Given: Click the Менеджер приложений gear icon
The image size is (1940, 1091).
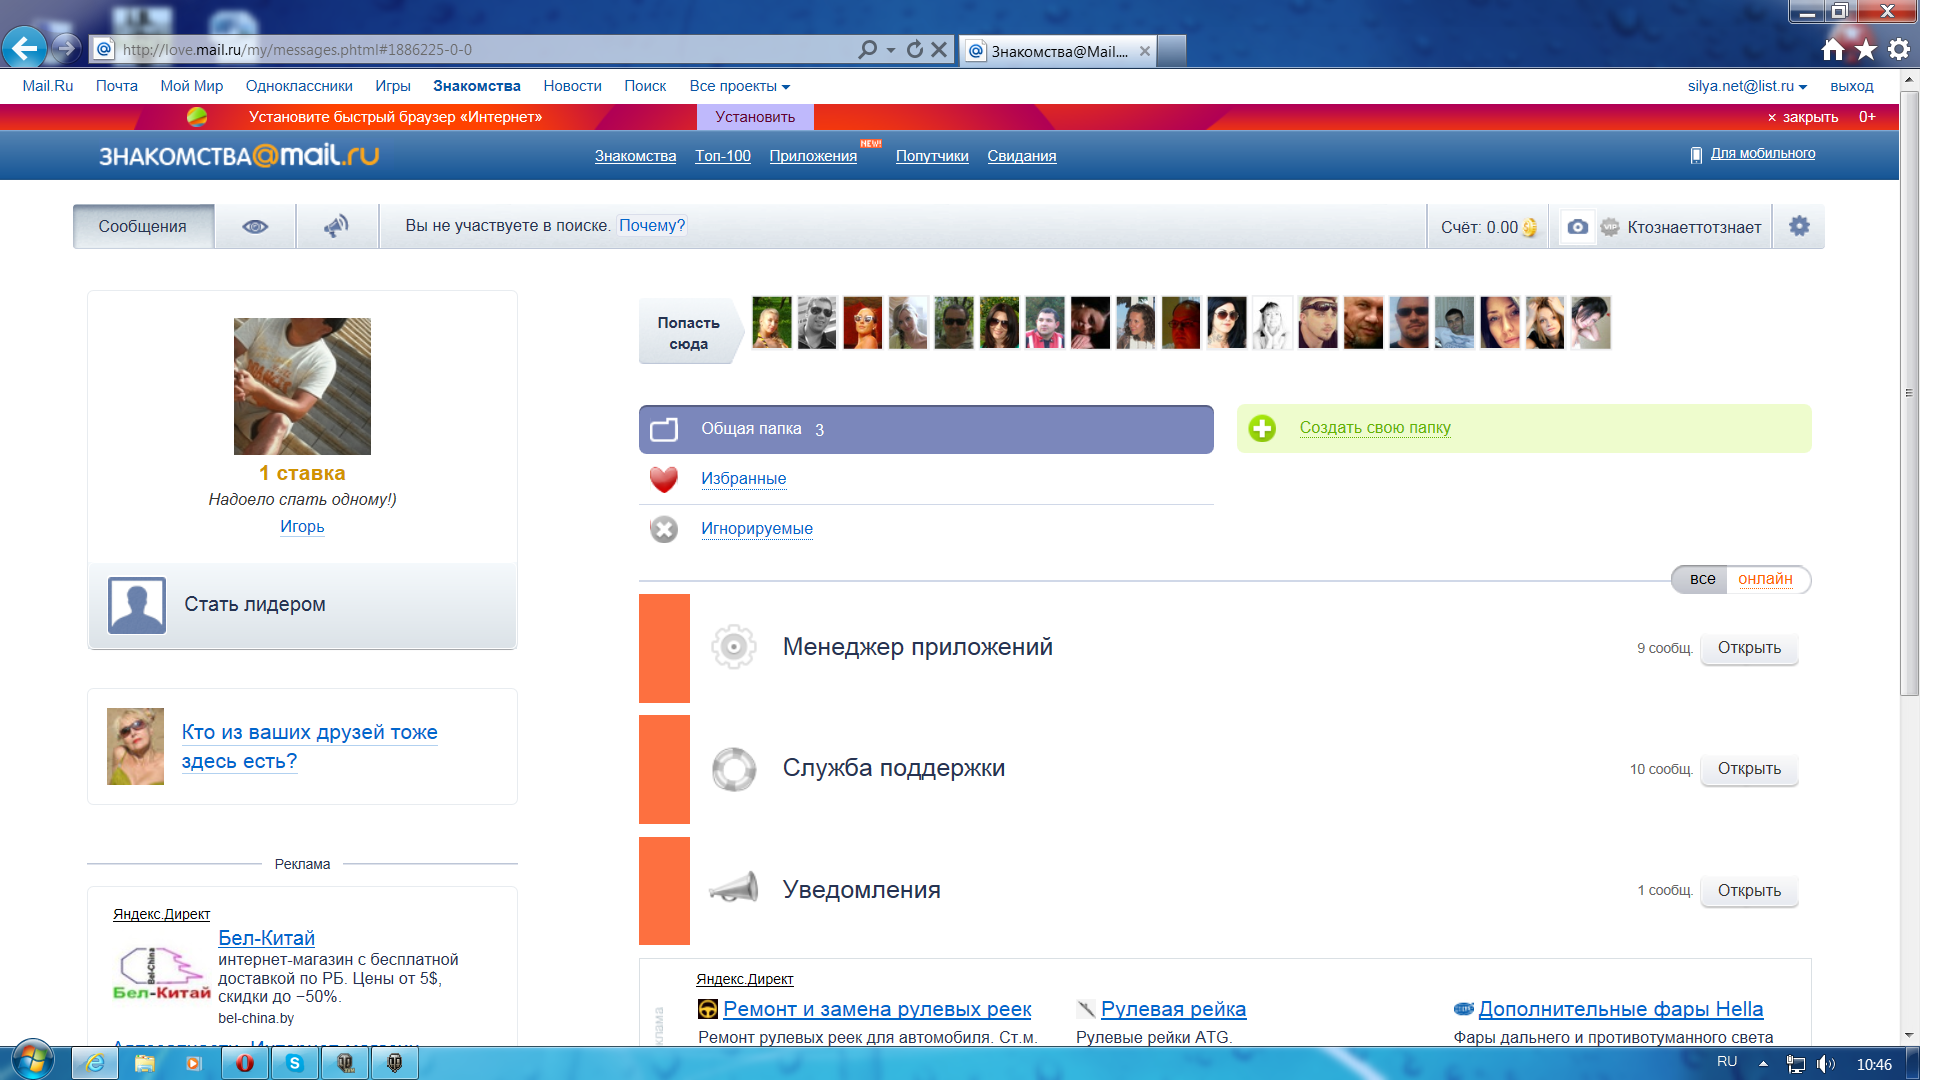Looking at the screenshot, I should (734, 647).
